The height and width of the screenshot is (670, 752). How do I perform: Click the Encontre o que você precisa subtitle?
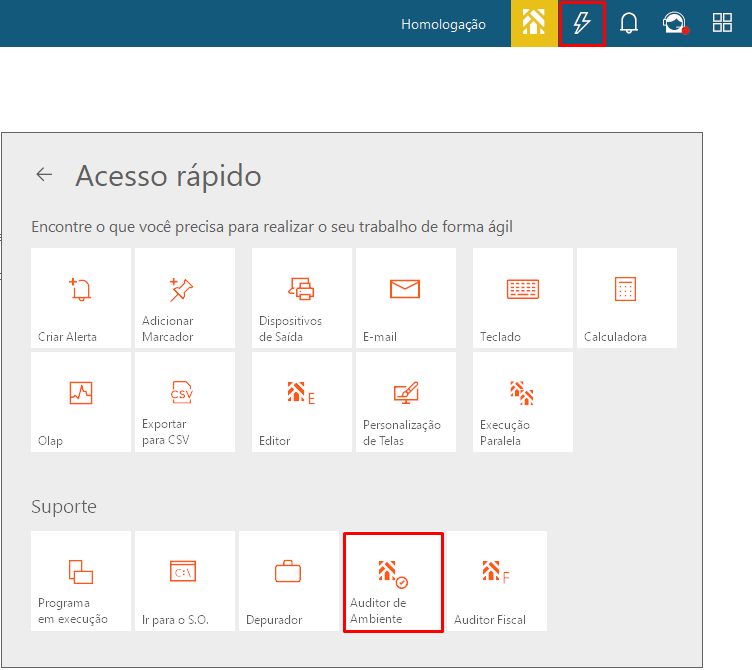[272, 226]
